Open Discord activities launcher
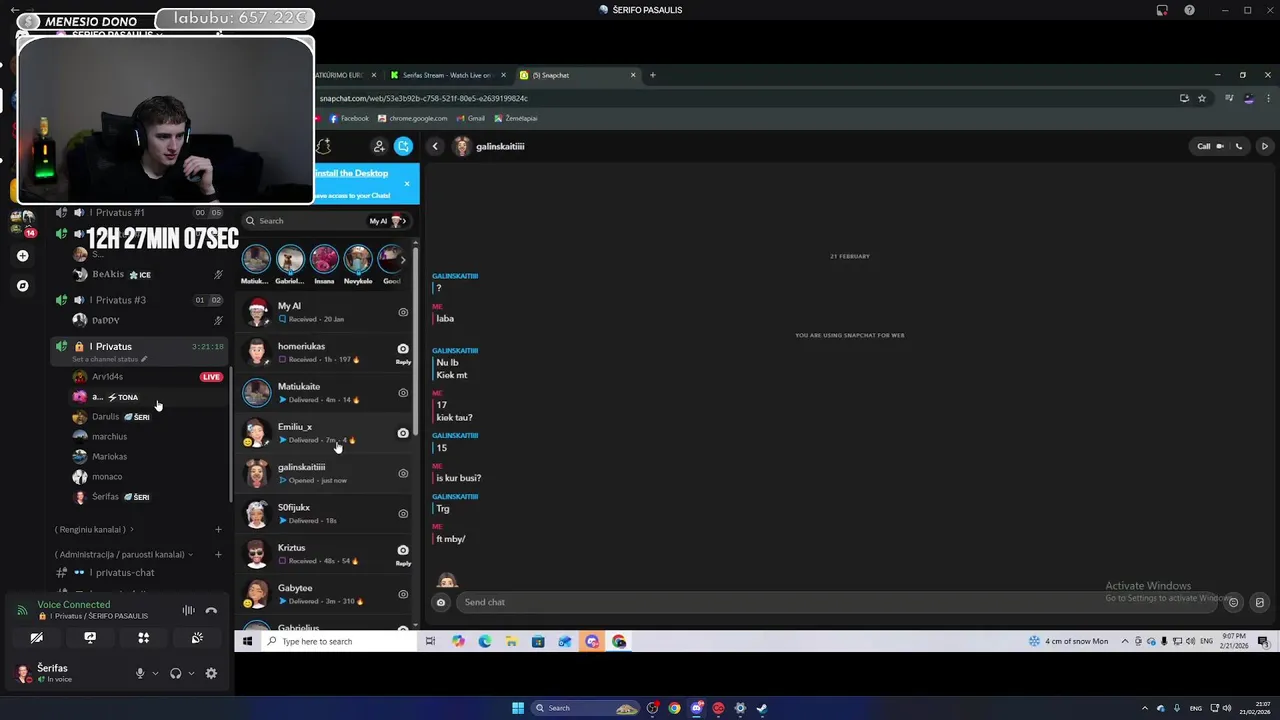1280x720 pixels. pyautogui.click(x=143, y=637)
